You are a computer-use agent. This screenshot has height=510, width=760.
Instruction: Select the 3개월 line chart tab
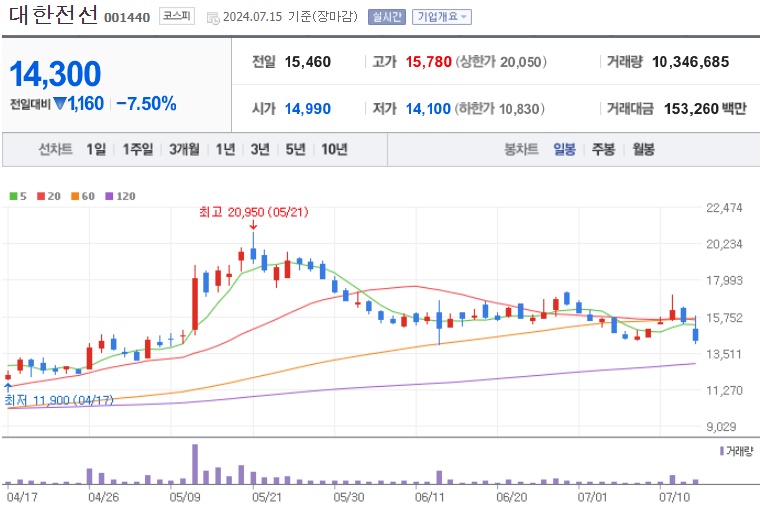click(184, 149)
